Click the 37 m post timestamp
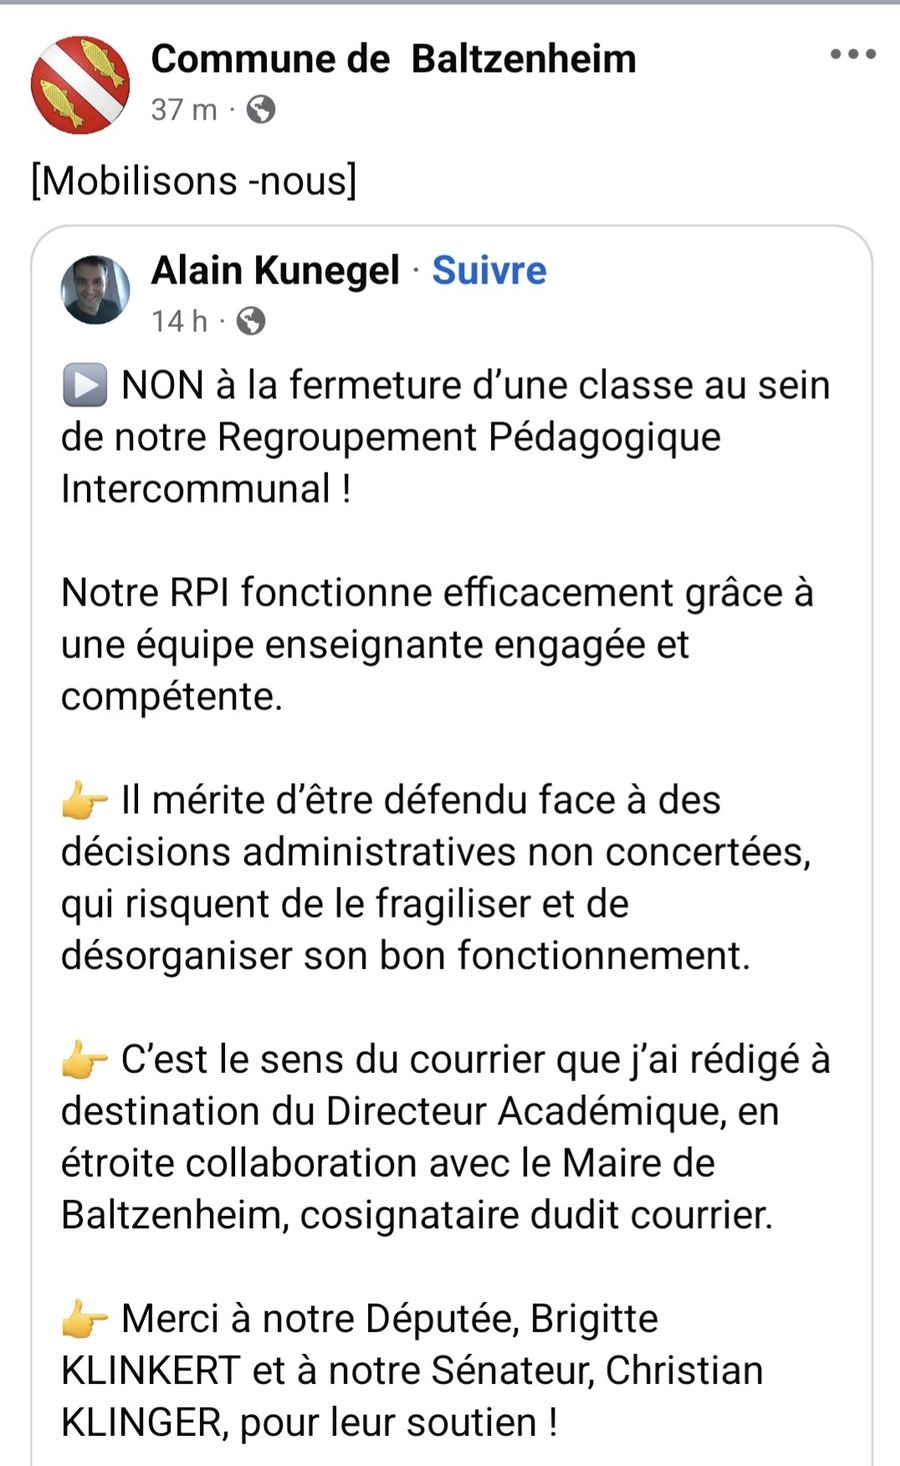900x1466 pixels. (x=183, y=109)
